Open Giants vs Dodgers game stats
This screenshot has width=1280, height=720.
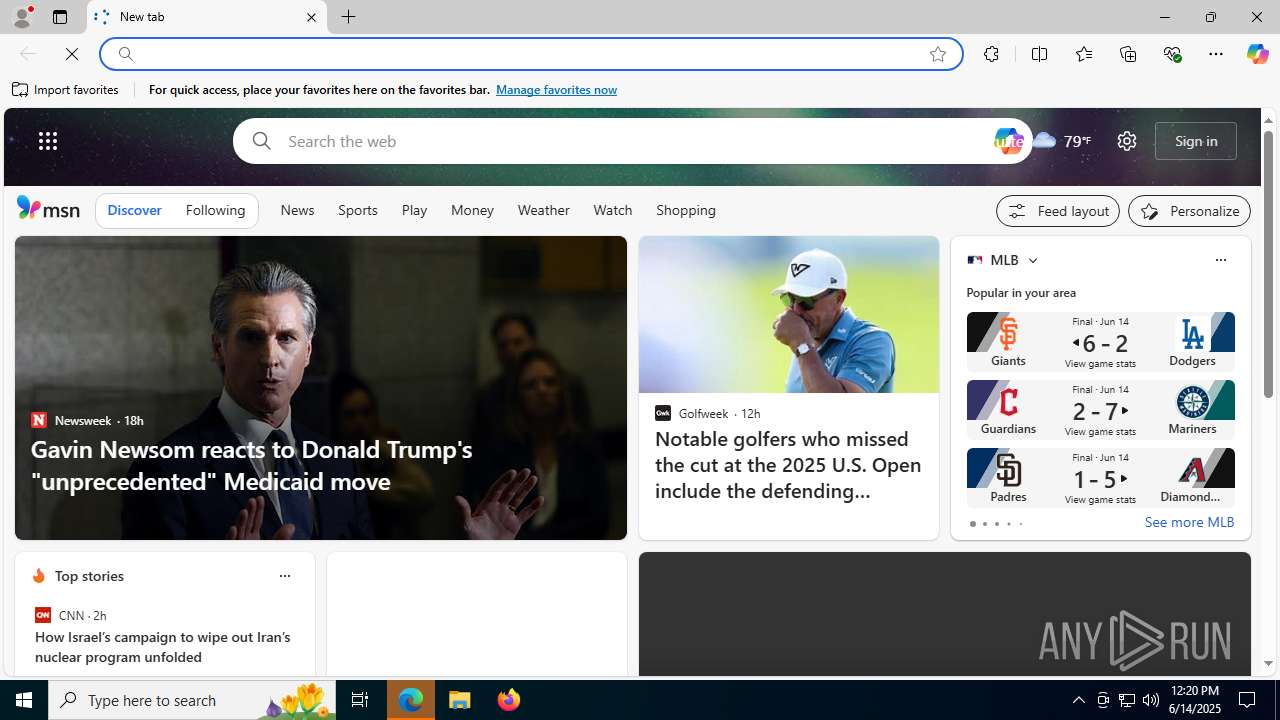[1100, 342]
